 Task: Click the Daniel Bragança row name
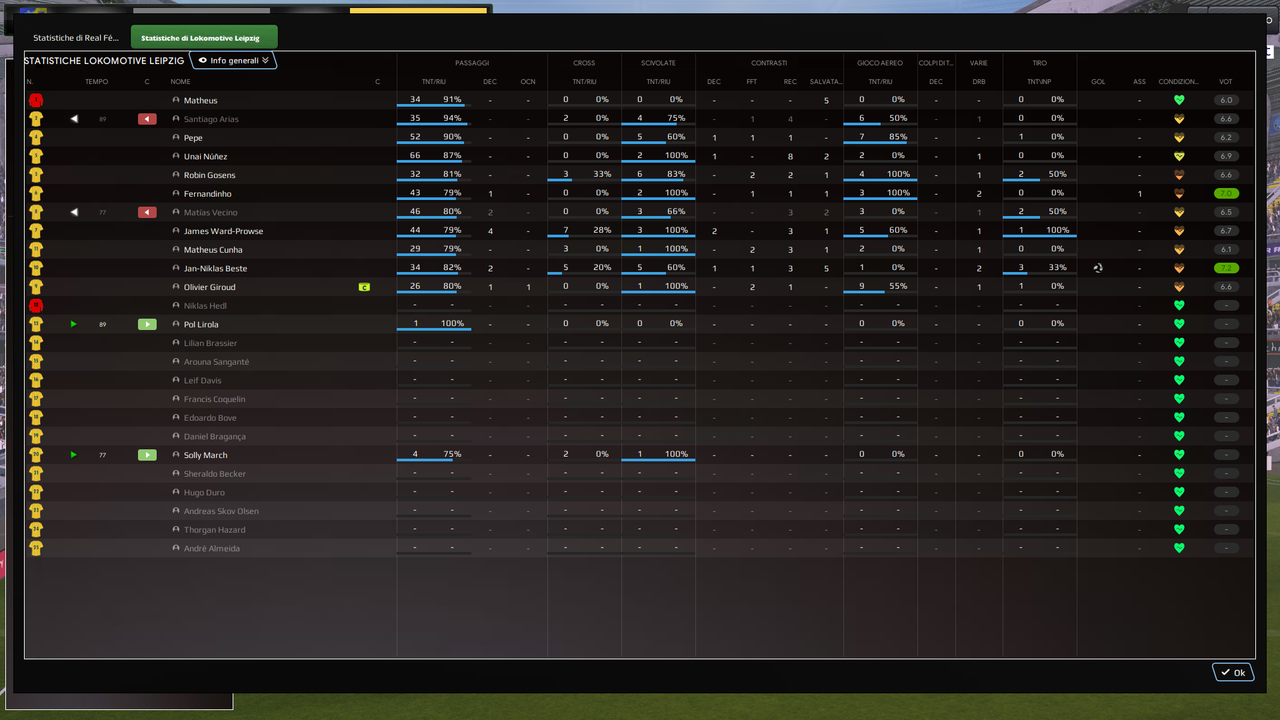pos(214,436)
